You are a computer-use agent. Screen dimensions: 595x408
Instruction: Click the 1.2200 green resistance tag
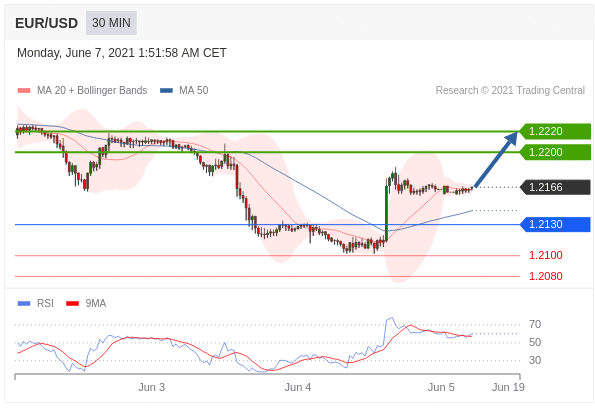[555, 152]
